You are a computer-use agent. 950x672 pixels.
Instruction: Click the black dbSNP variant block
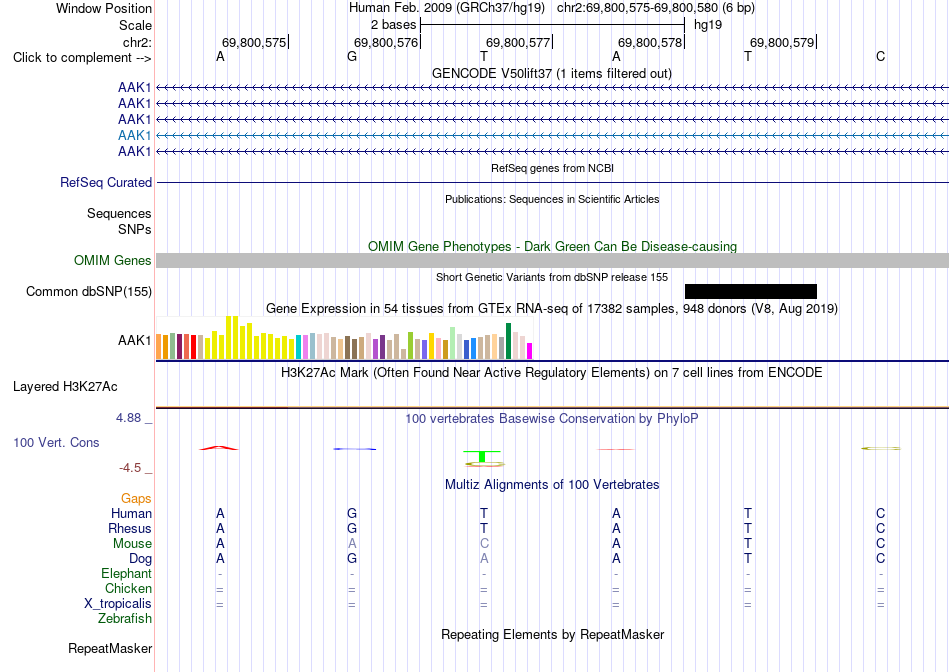(x=751, y=291)
